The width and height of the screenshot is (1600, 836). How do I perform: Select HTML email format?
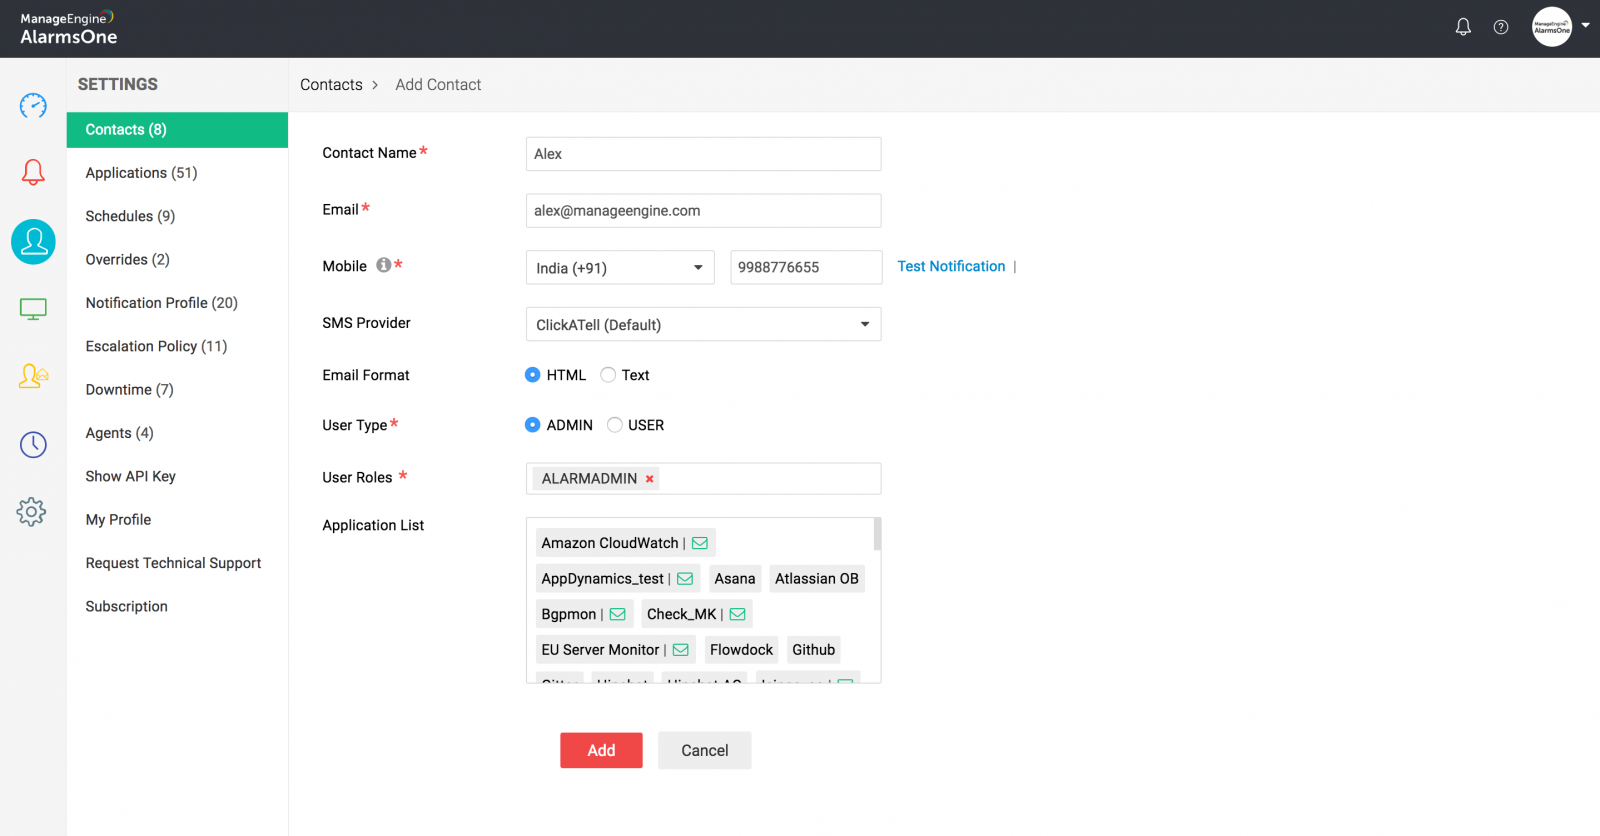pyautogui.click(x=533, y=375)
